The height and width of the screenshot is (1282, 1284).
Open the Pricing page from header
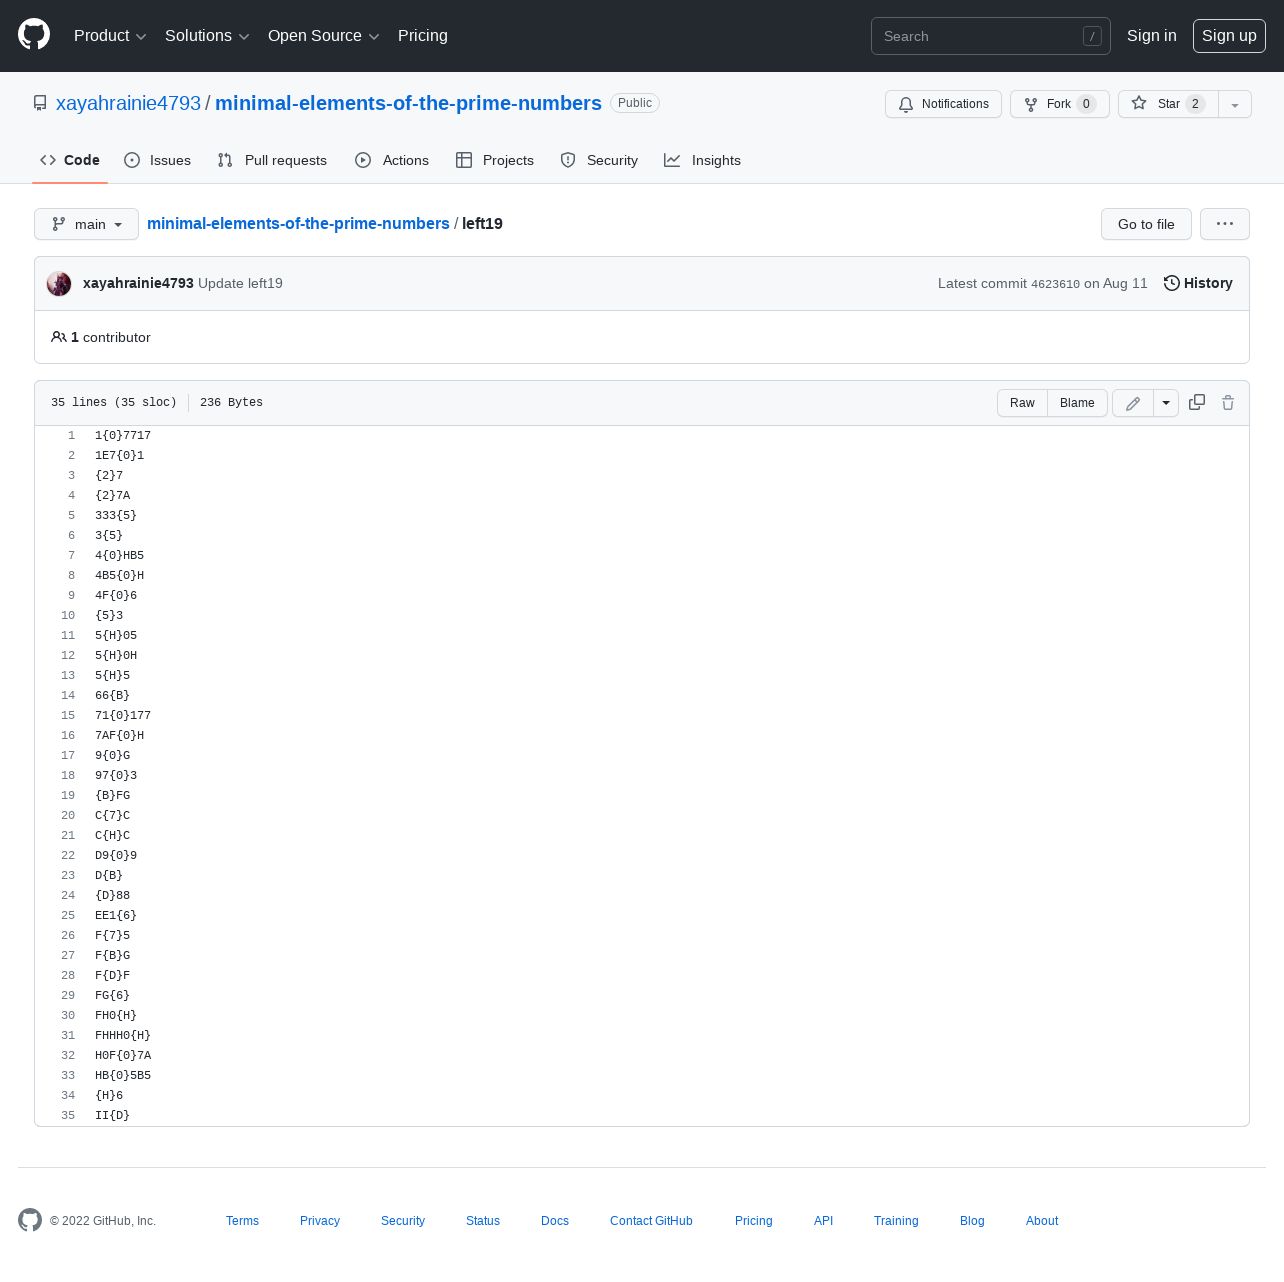point(423,36)
